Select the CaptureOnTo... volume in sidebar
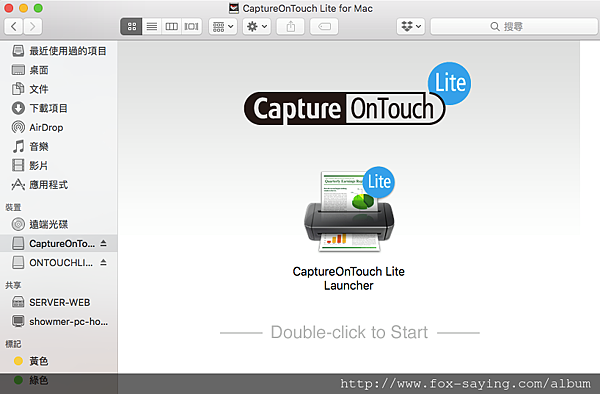 59,243
